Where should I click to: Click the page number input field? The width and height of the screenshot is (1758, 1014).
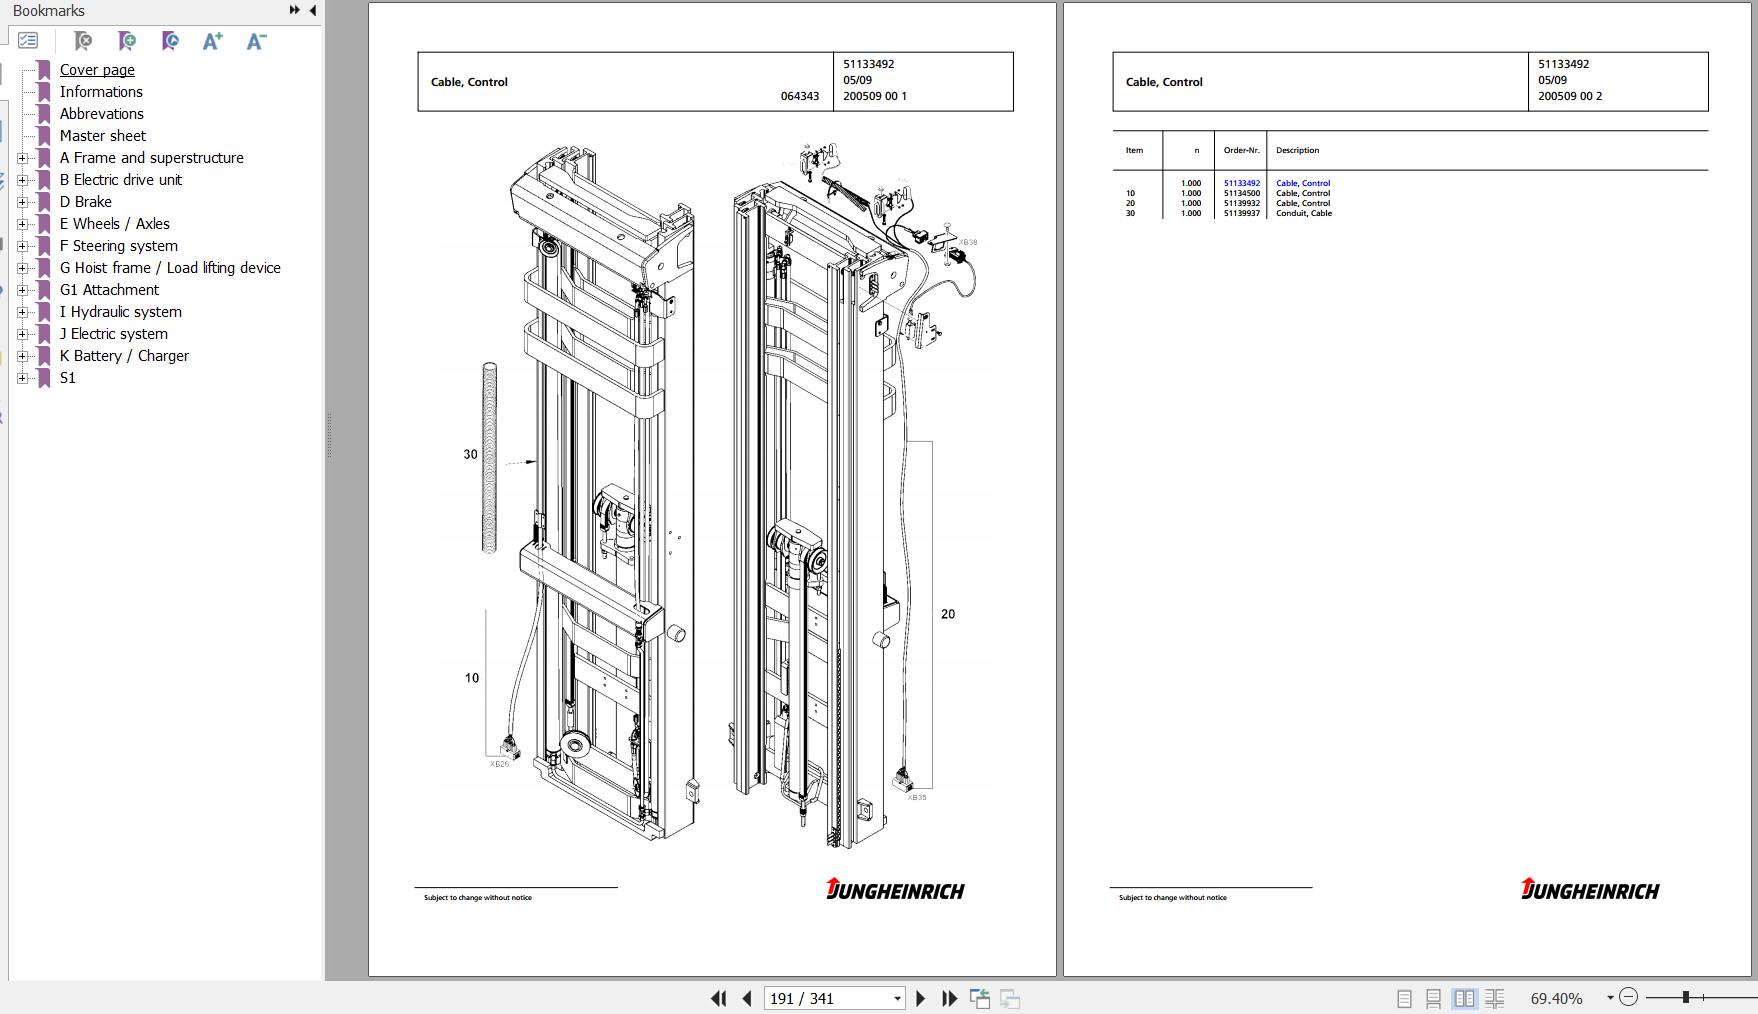tap(827, 998)
